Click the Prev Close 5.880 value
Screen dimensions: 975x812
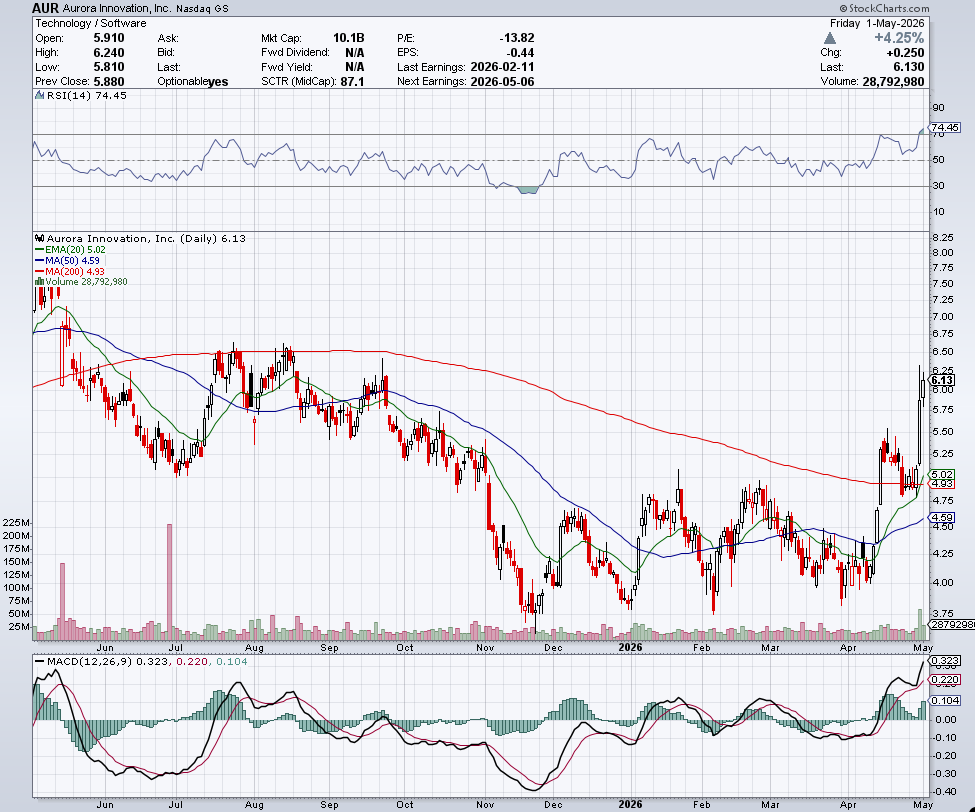109,81
